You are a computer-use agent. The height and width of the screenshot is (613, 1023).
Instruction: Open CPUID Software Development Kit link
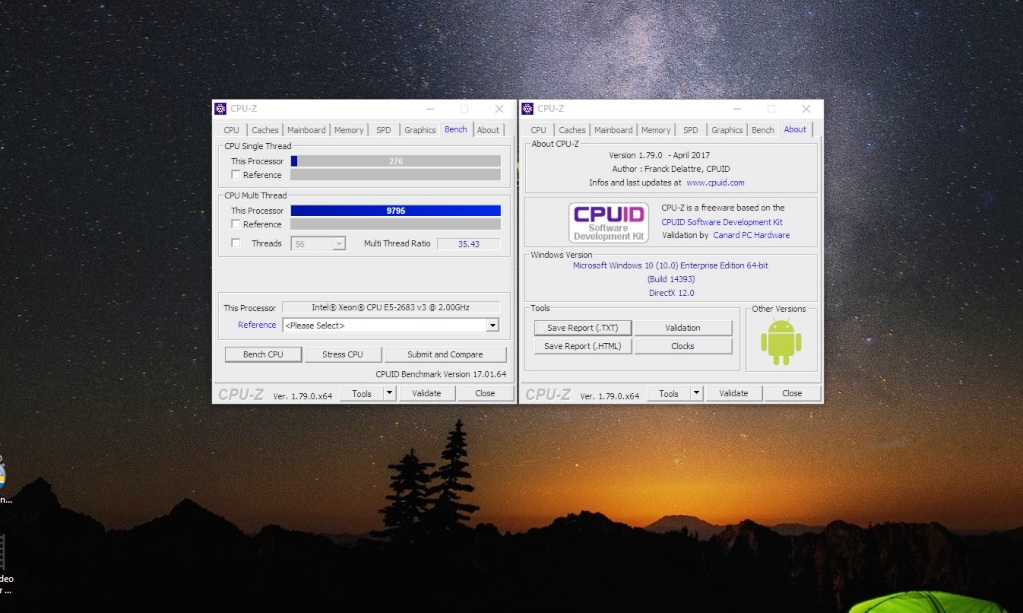pyautogui.click(x=722, y=222)
